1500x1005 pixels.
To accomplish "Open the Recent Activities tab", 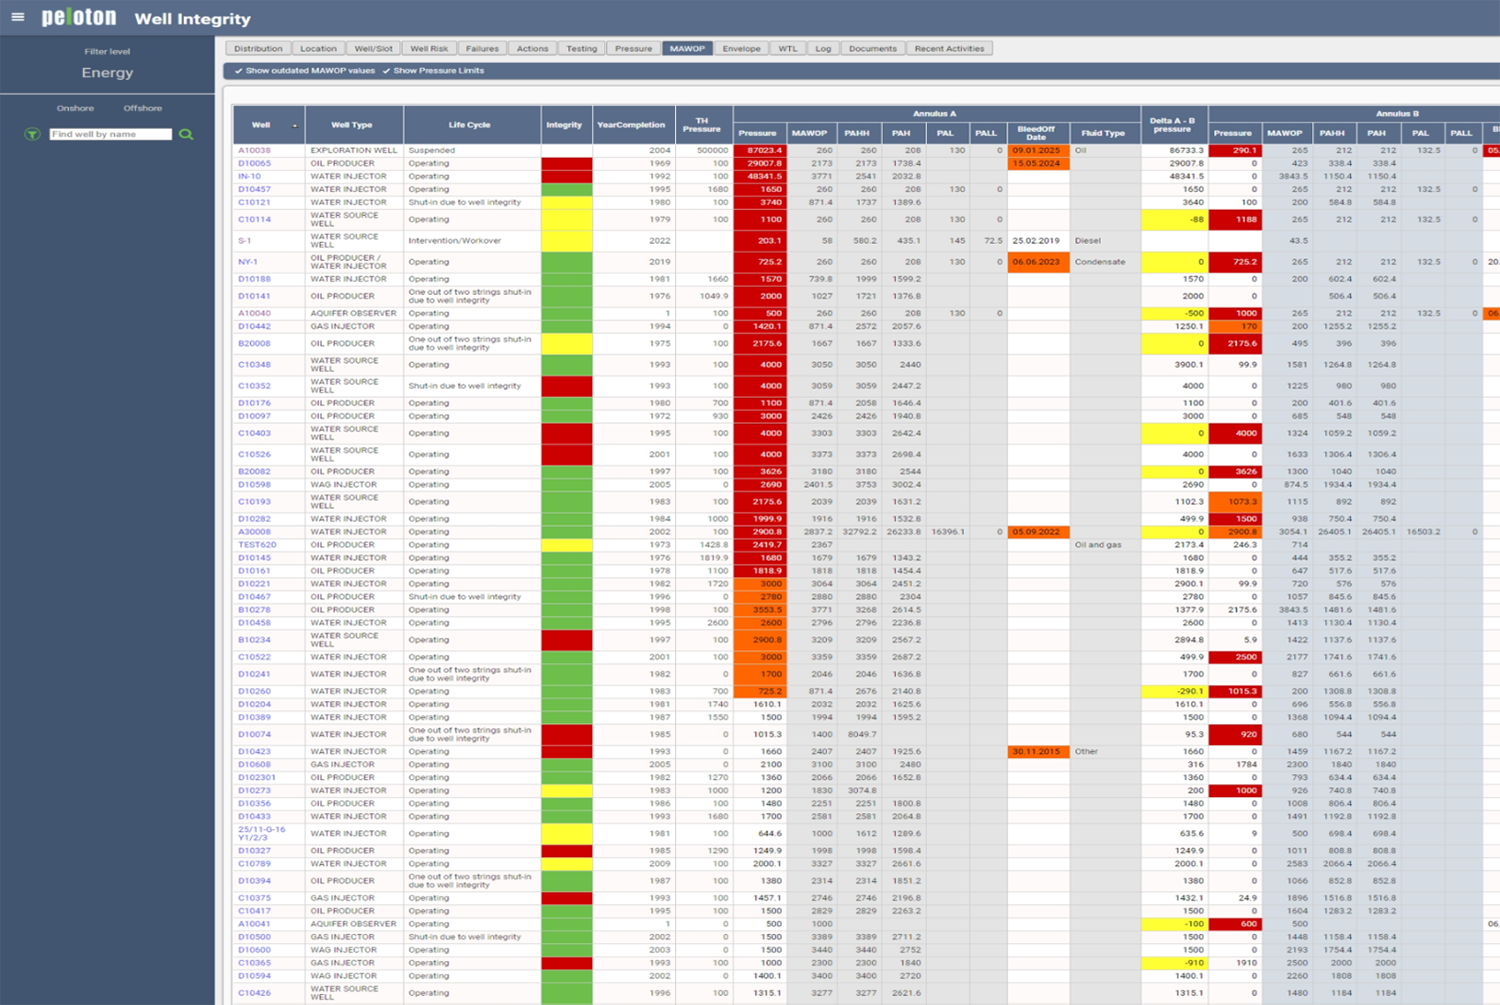I will click(x=949, y=48).
